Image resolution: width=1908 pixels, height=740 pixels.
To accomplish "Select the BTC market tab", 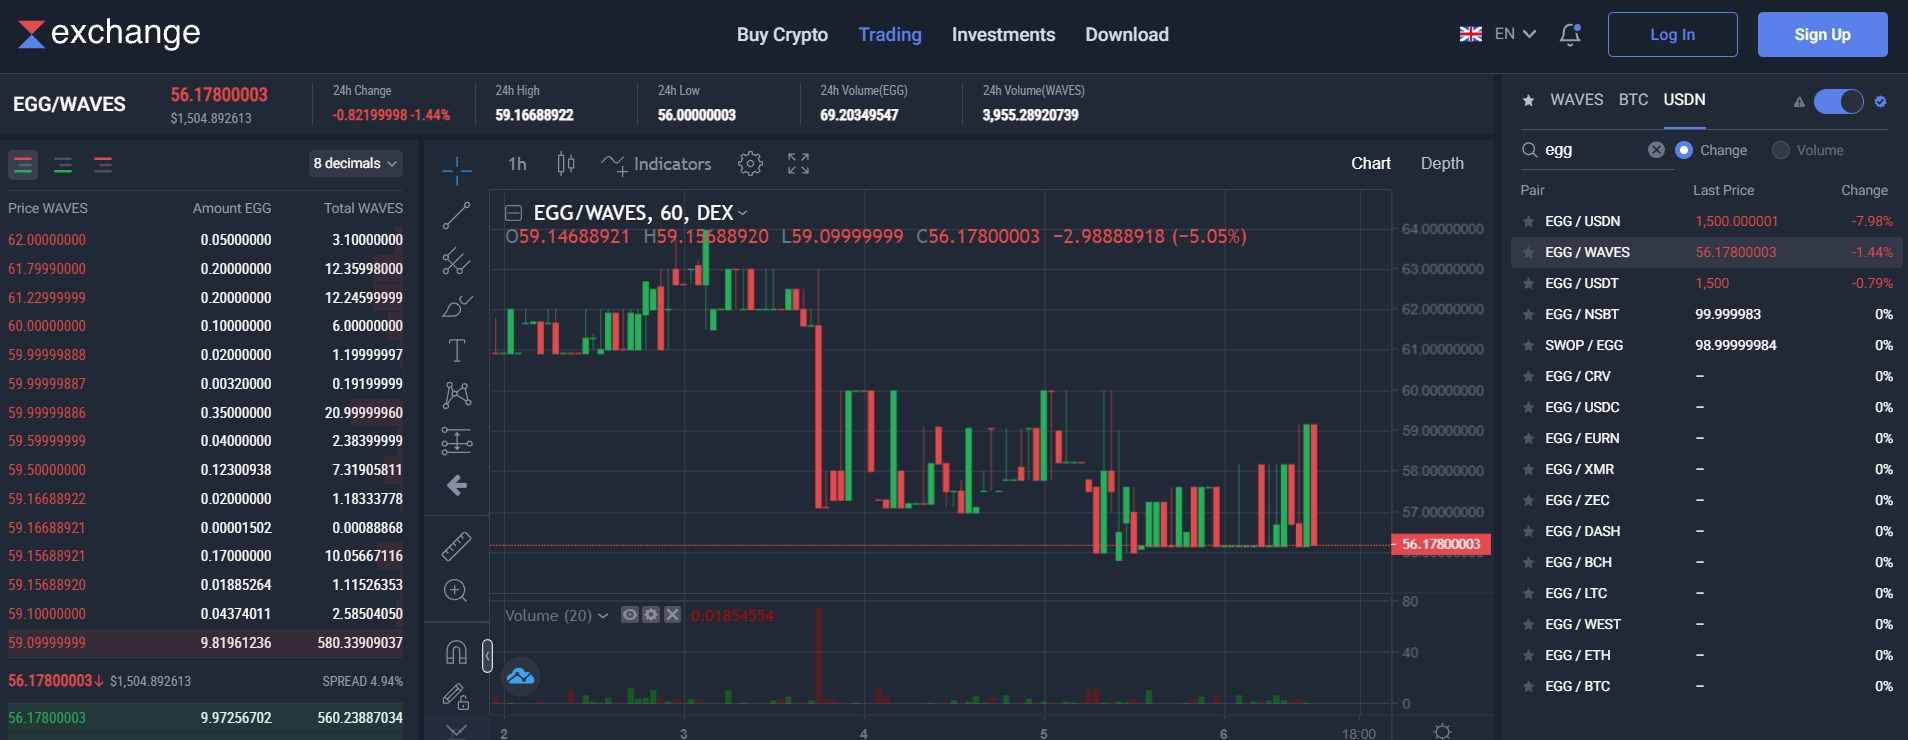I will [1633, 100].
